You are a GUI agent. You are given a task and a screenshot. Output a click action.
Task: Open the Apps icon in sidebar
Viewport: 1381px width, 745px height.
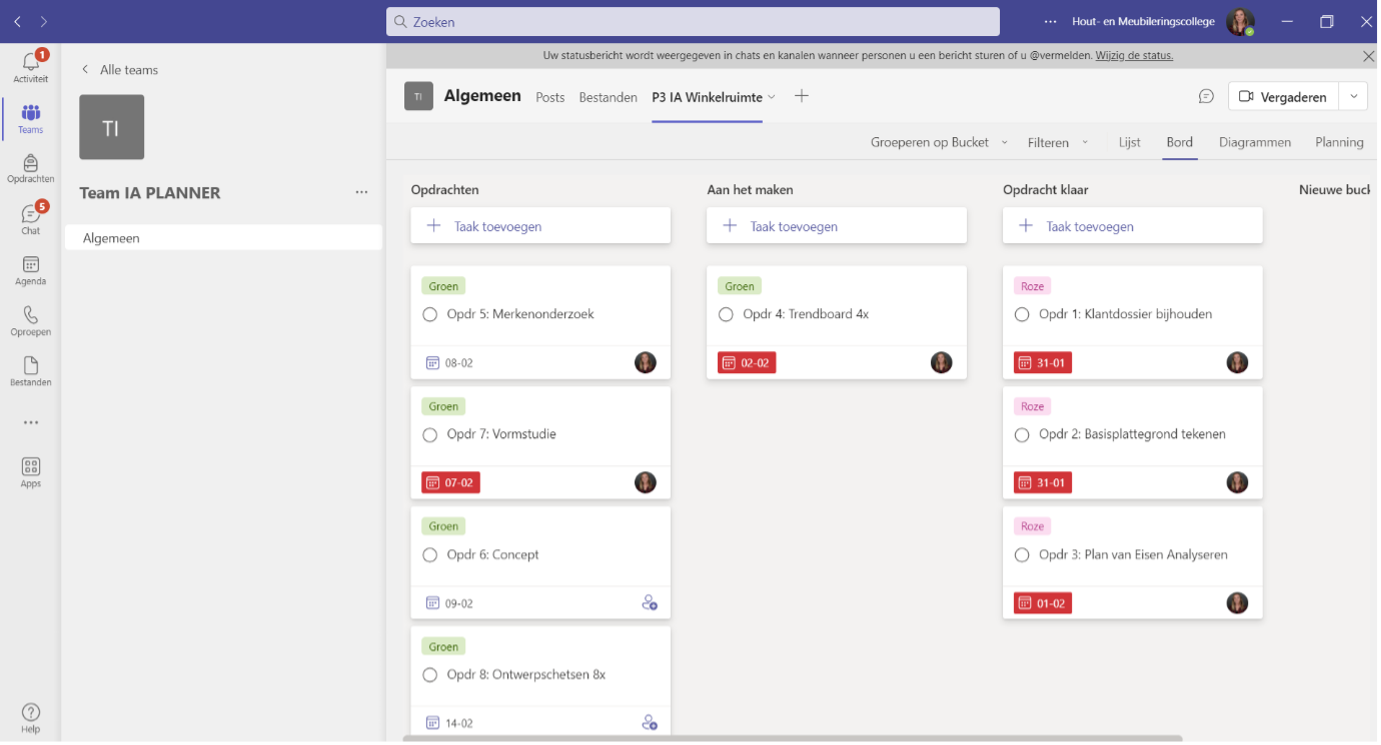pos(30,471)
